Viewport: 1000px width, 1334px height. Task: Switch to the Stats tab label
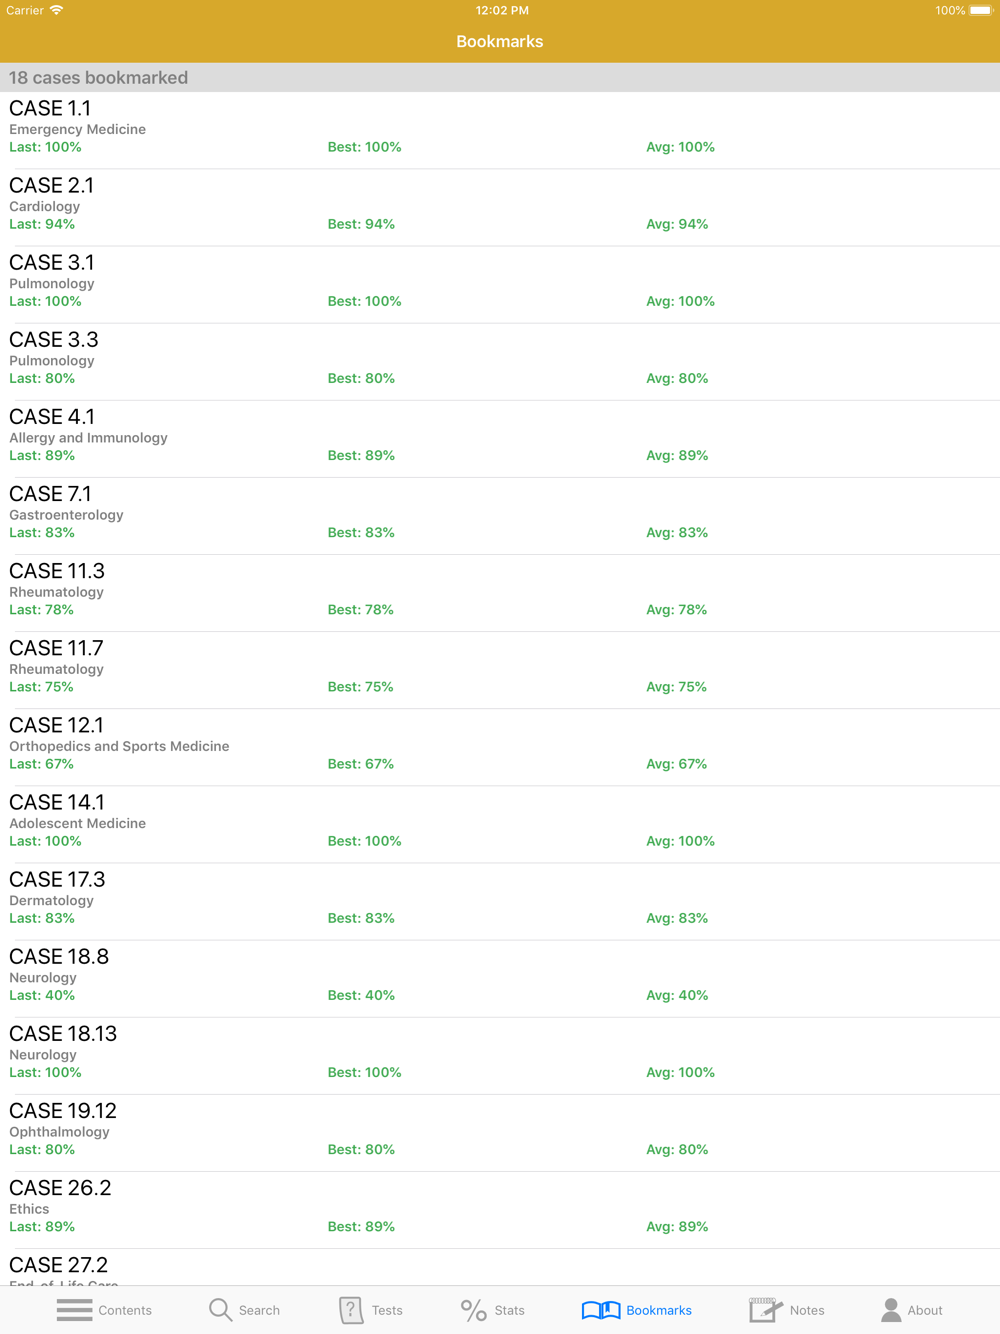coord(509,1310)
